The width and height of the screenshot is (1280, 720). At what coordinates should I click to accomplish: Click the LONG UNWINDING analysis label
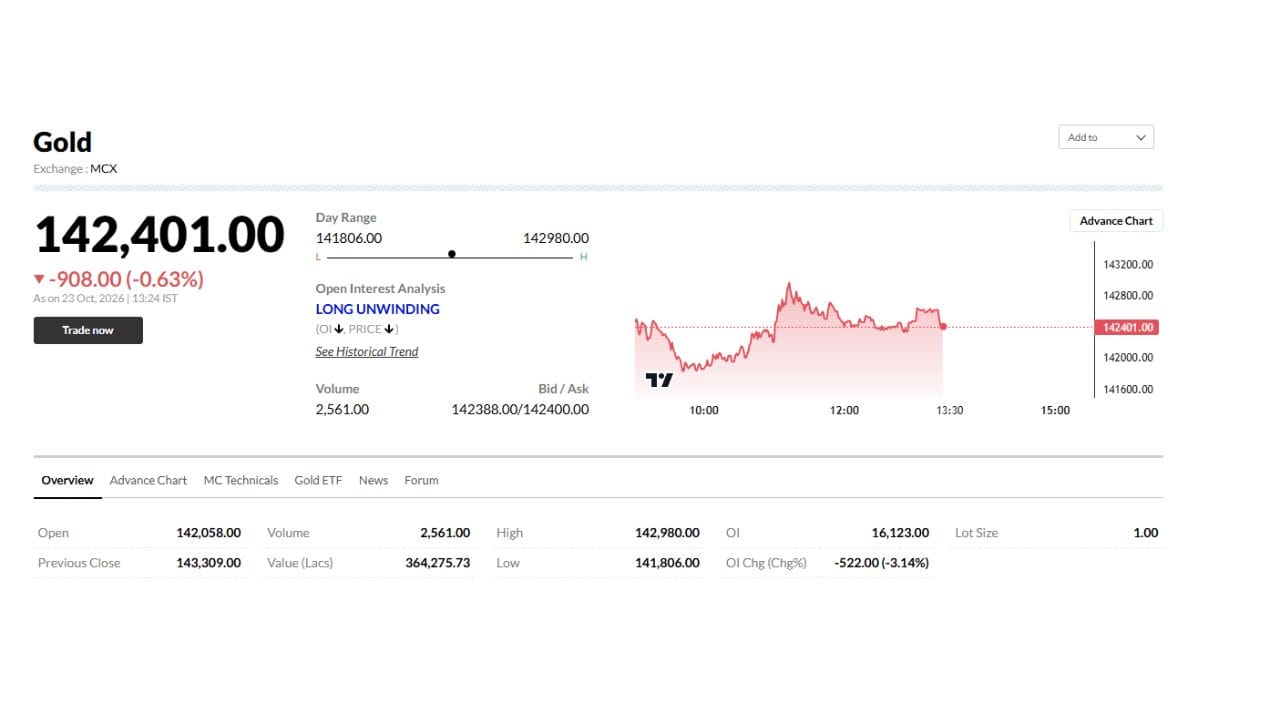coord(378,309)
